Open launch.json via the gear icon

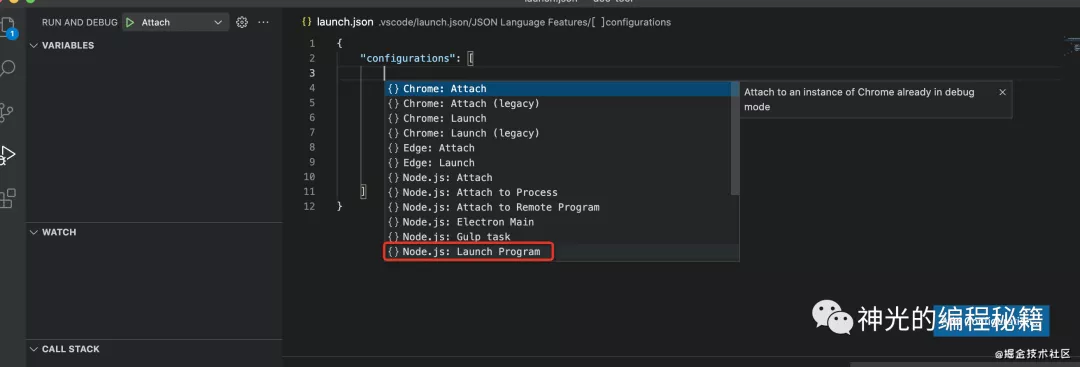pos(242,22)
